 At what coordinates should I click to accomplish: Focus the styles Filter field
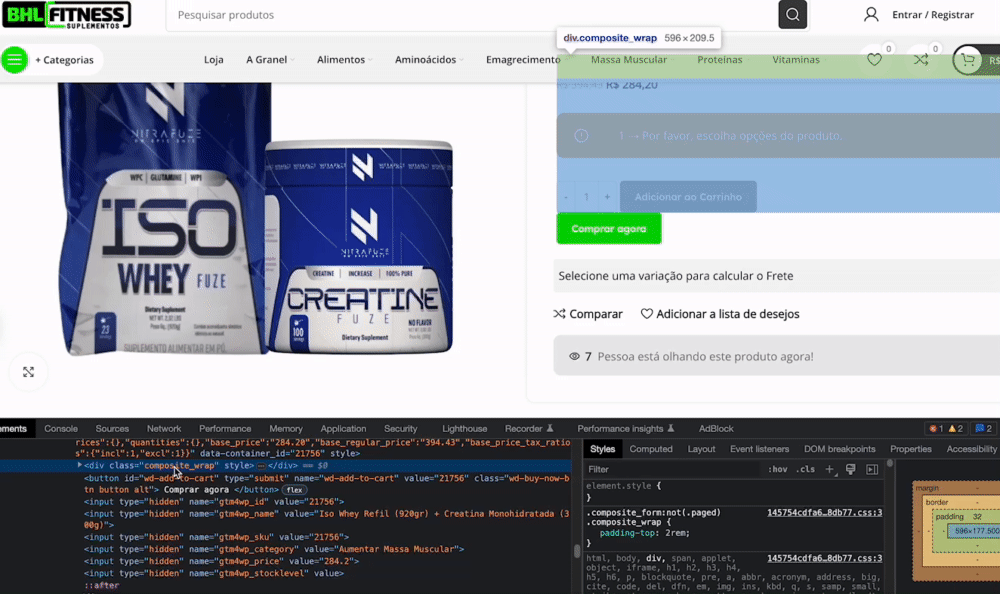[x=673, y=469]
